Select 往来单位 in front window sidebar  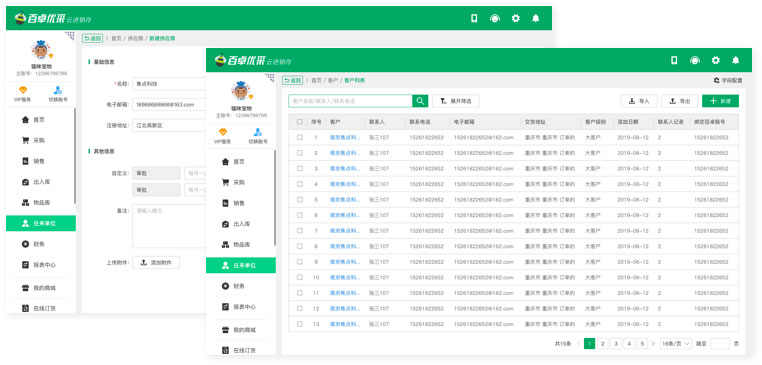point(241,265)
